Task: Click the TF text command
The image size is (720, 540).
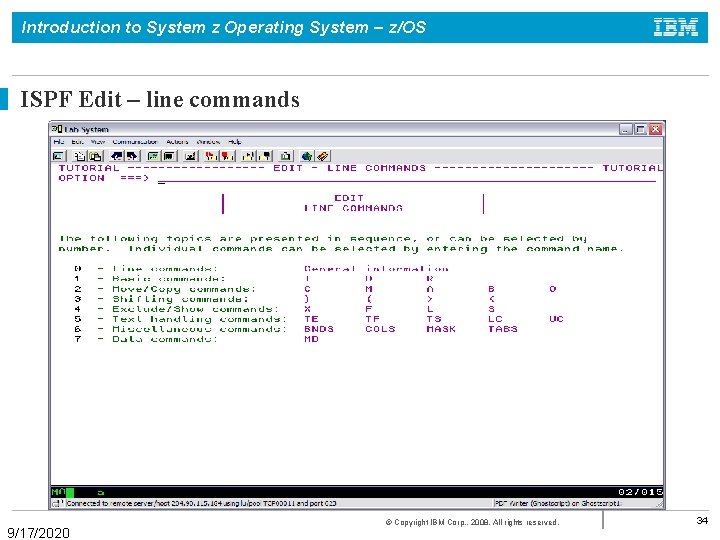Action: [372, 319]
